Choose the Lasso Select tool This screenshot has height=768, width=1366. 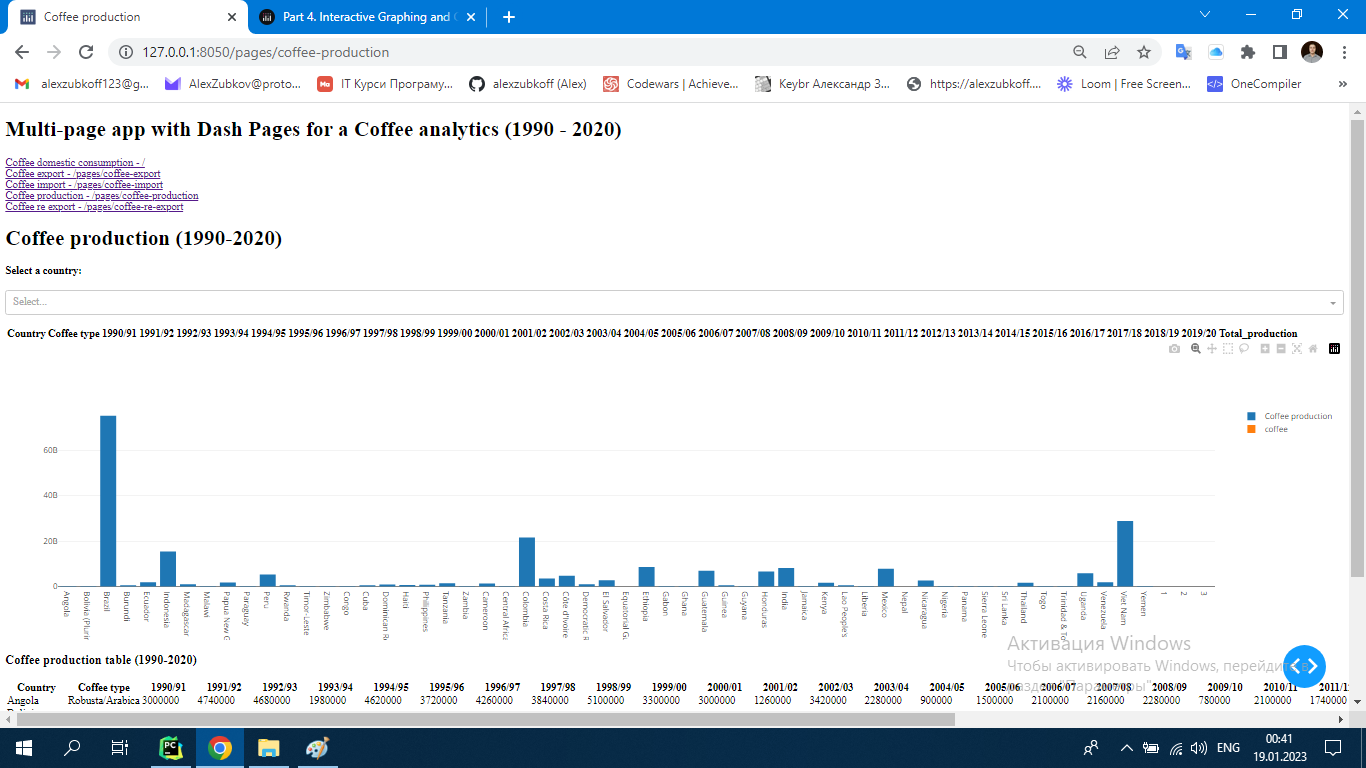(x=1244, y=349)
